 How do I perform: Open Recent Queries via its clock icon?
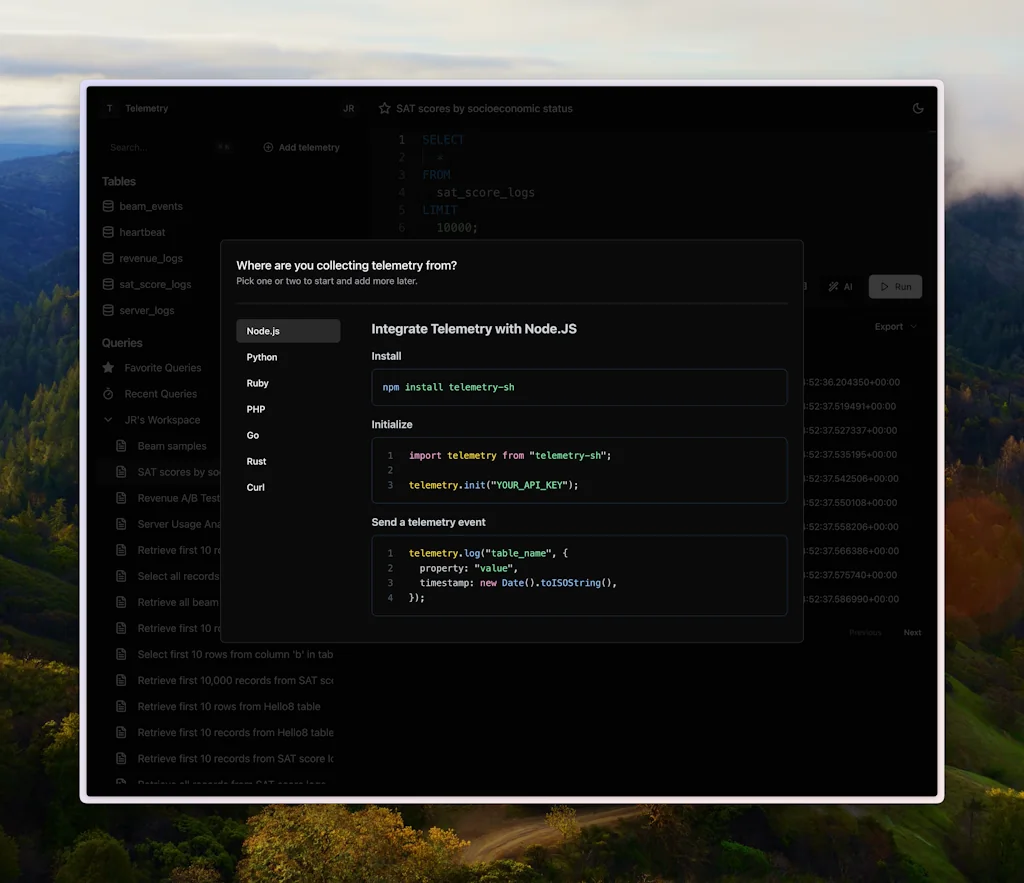(110, 394)
